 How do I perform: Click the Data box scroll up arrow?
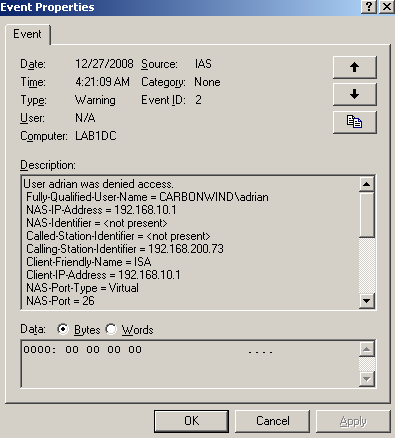click(367, 349)
